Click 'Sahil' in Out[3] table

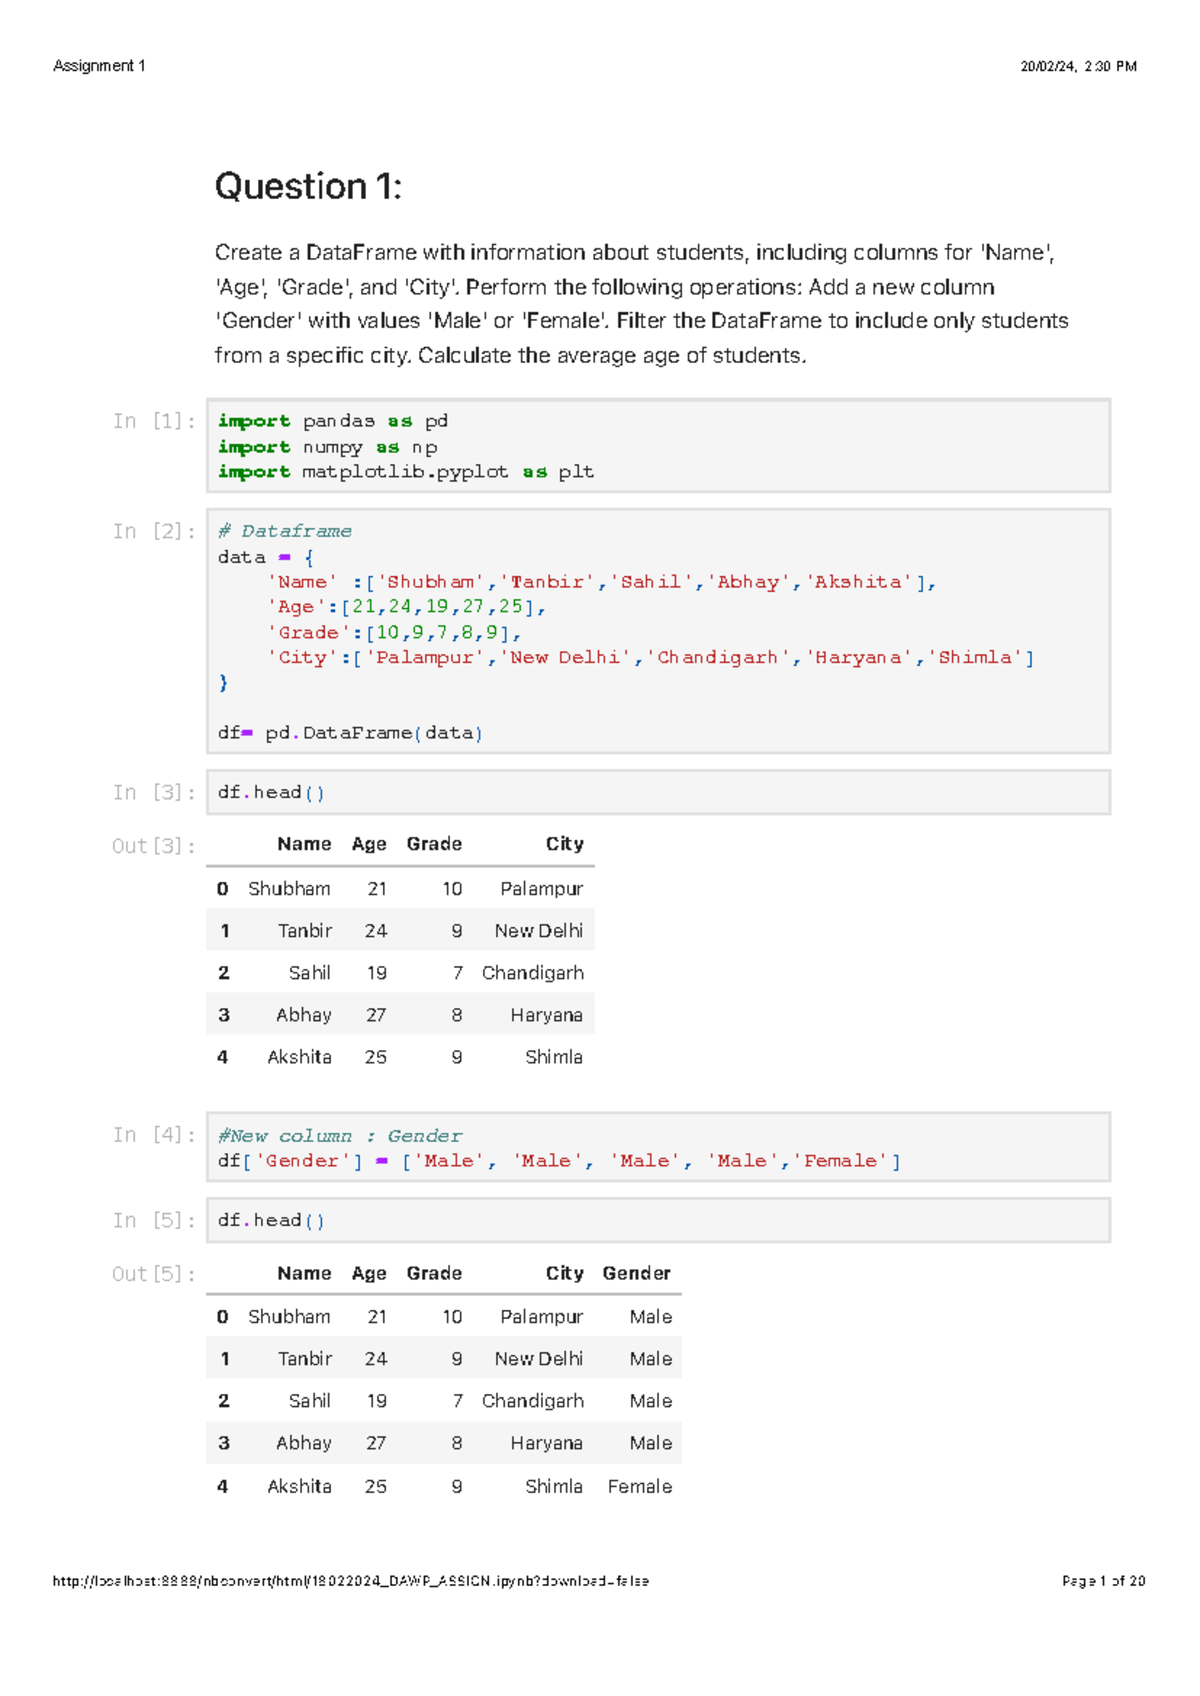click(310, 973)
